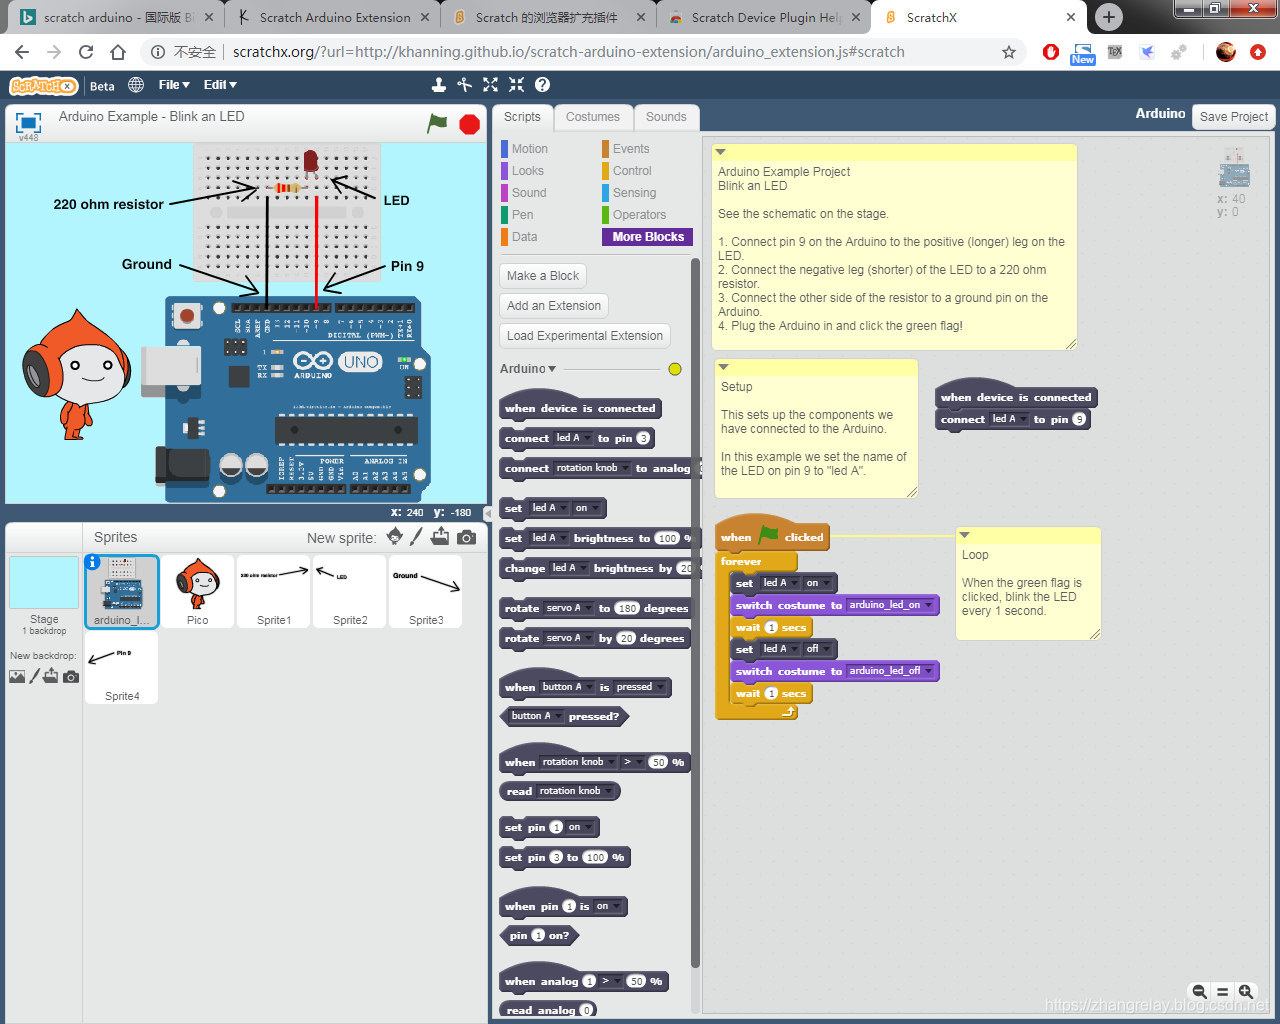This screenshot has width=1280, height=1024.
Task: Upload sprite from file icon
Action: pos(440,537)
